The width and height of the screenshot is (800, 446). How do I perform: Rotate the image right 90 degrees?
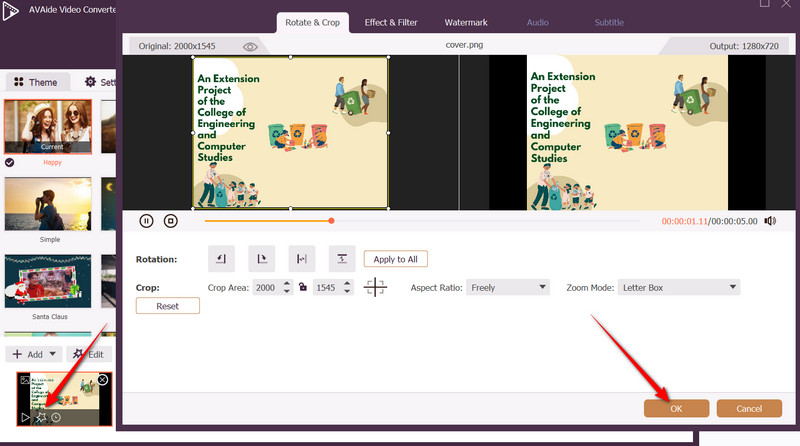tap(261, 259)
